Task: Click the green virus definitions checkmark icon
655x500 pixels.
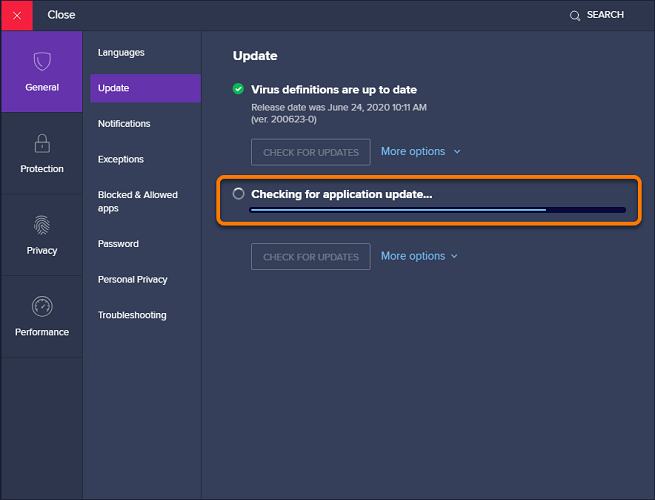Action: coord(238,89)
